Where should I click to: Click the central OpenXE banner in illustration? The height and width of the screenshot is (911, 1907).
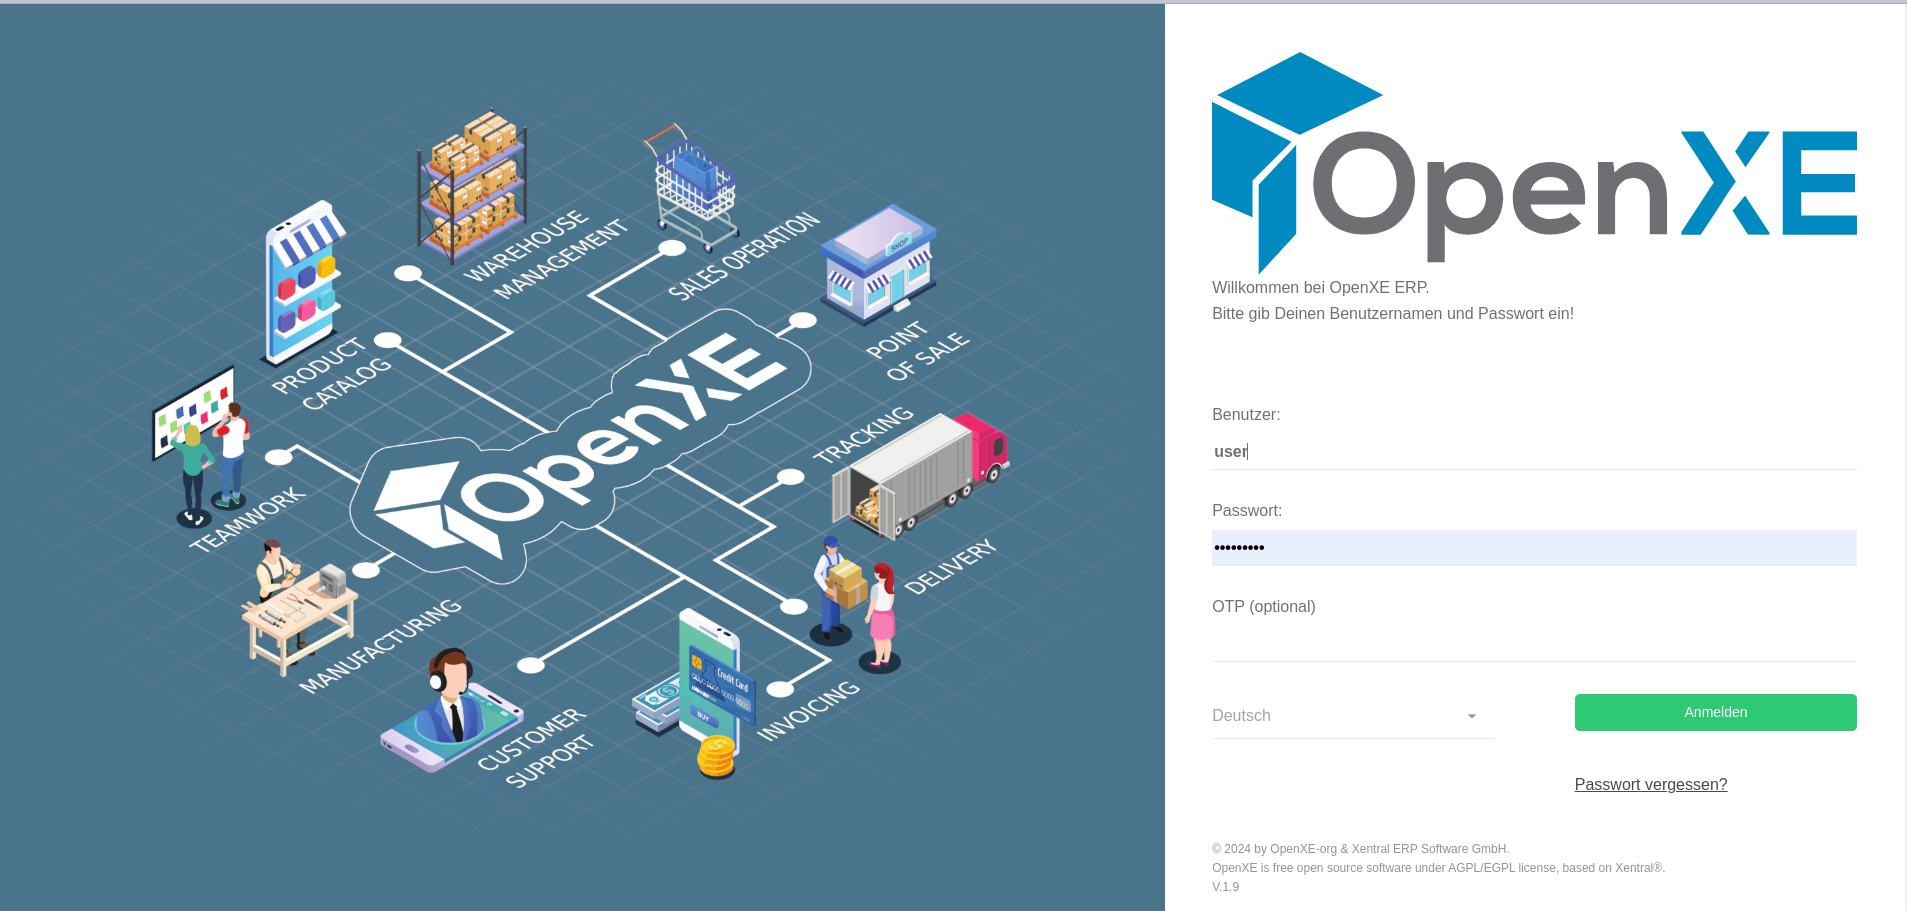(x=580, y=447)
